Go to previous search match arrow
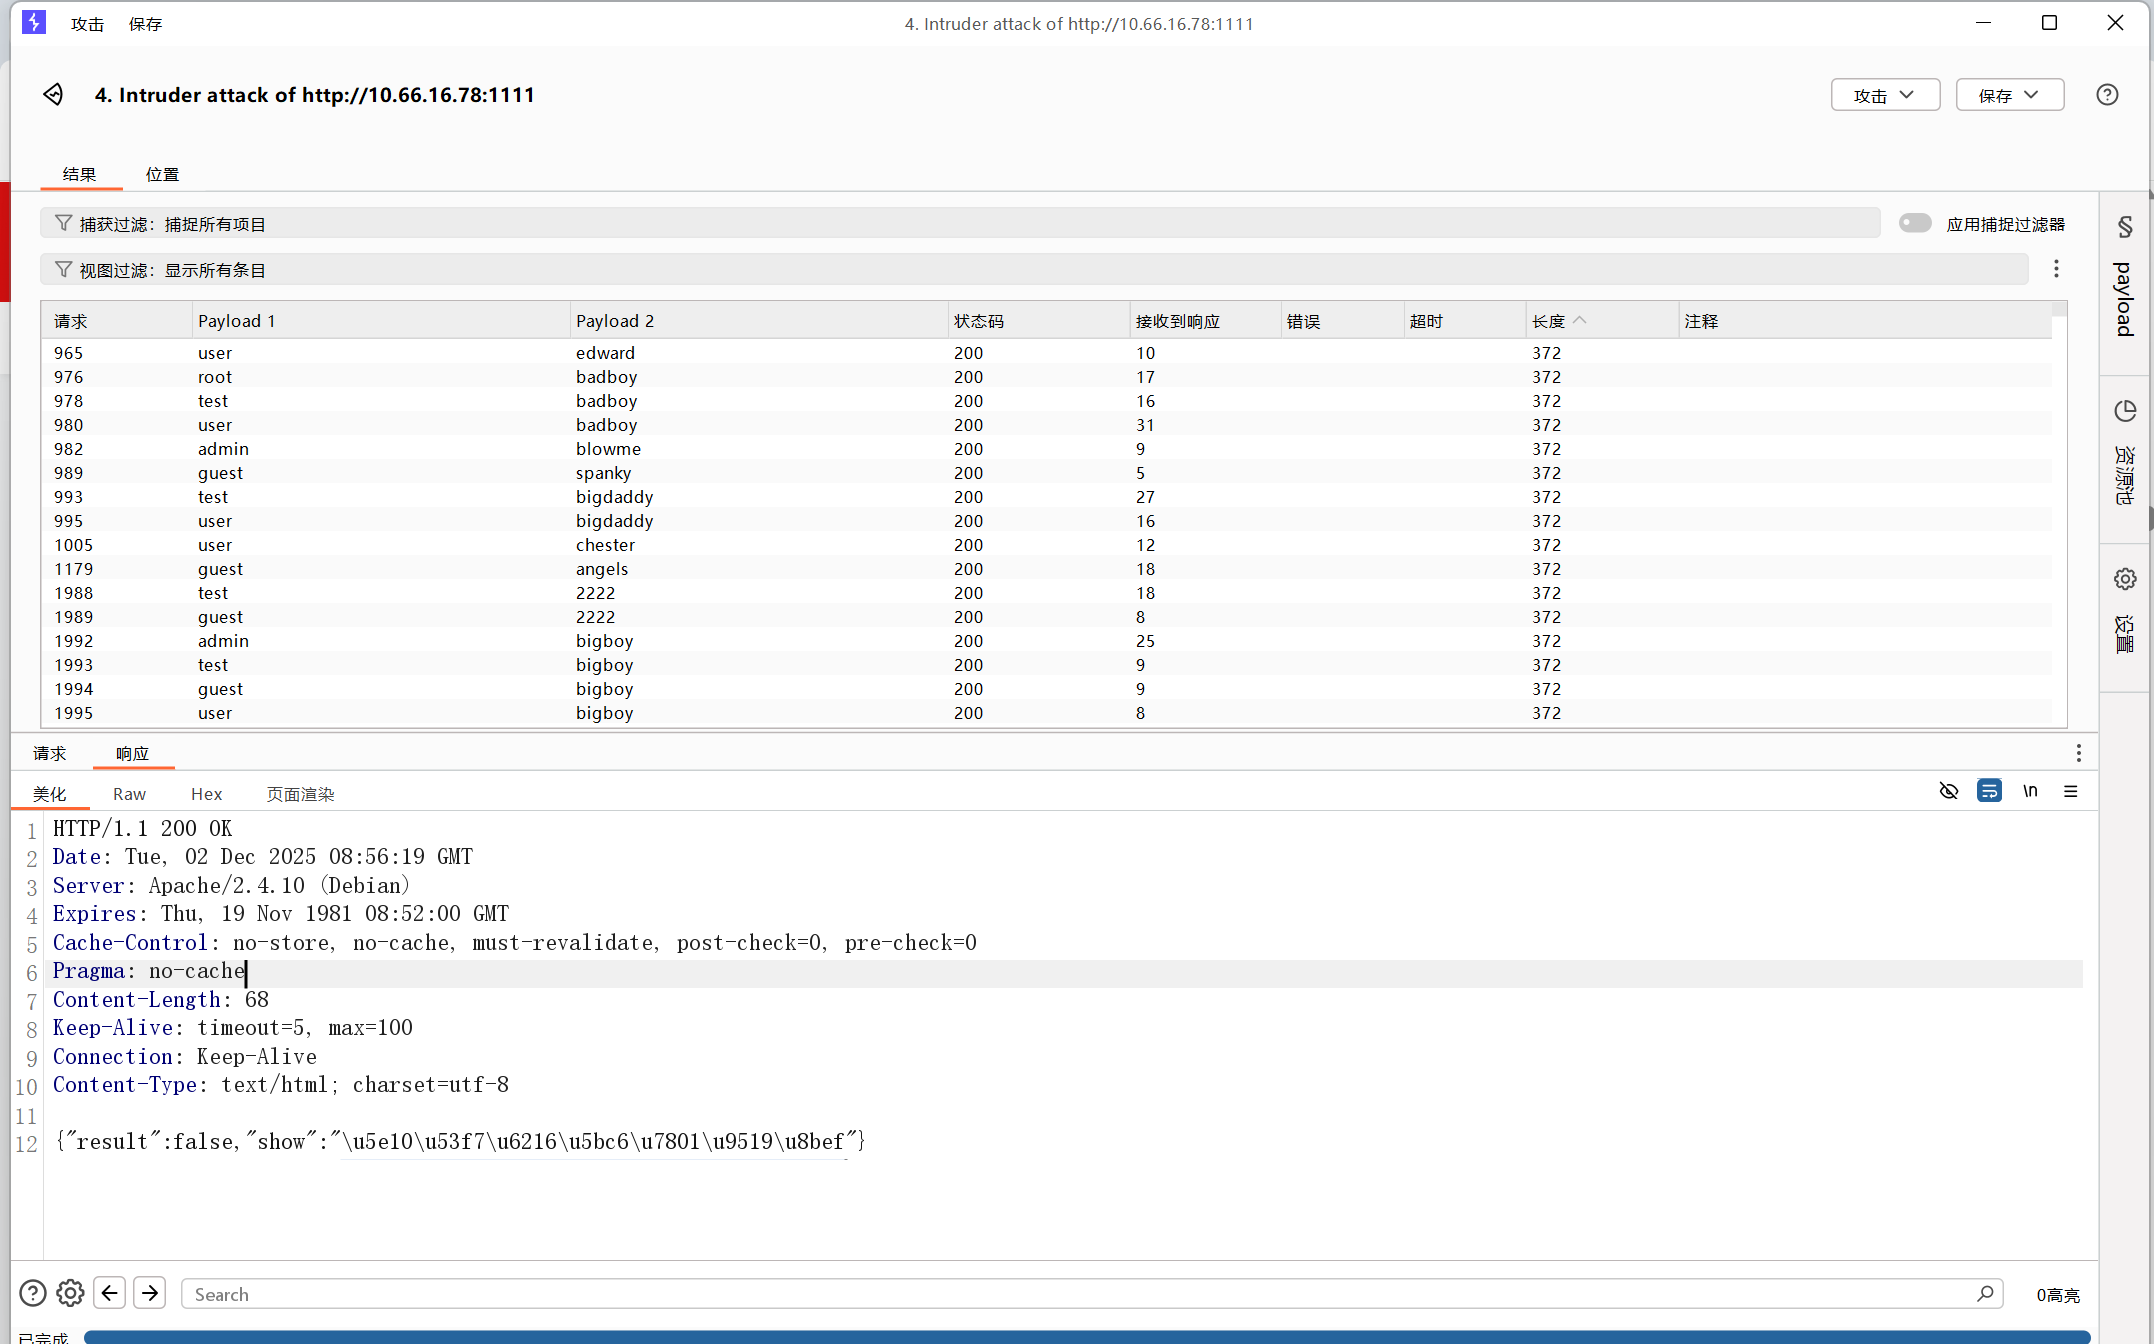Screen dimensions: 2154x1344 110,1293
